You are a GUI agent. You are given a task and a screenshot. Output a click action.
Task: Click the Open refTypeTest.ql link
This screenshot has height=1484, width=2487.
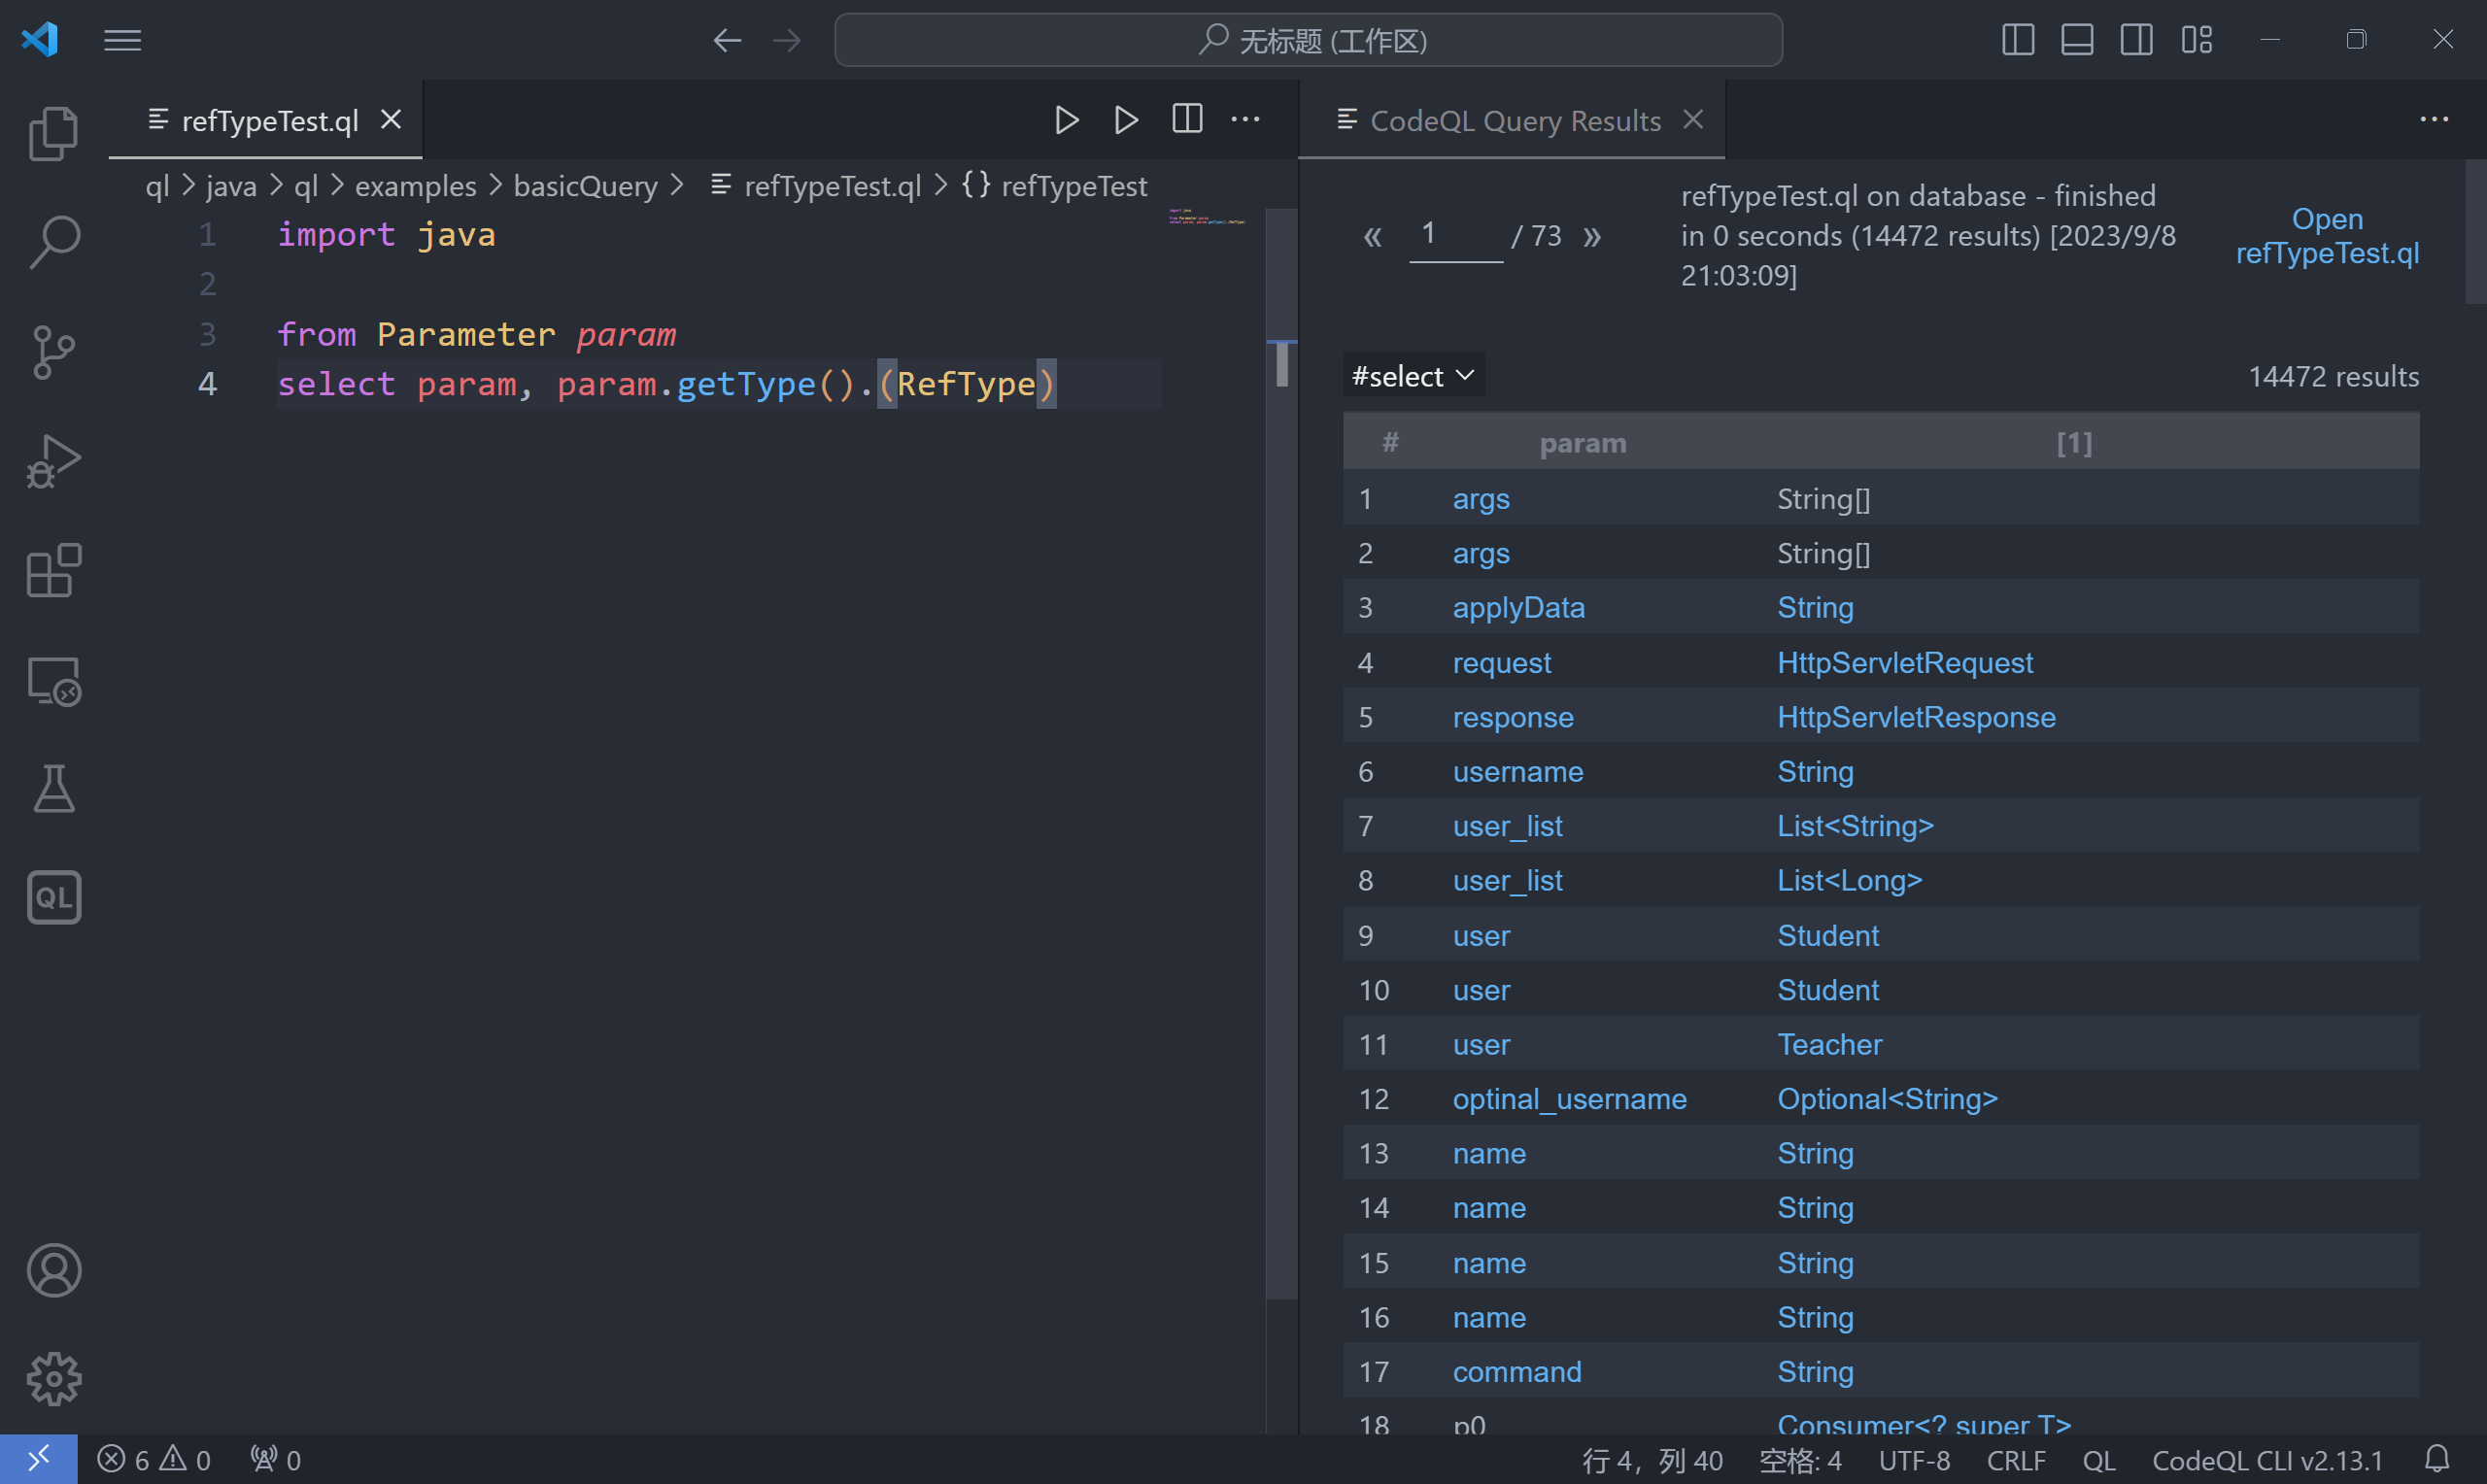coord(2327,236)
